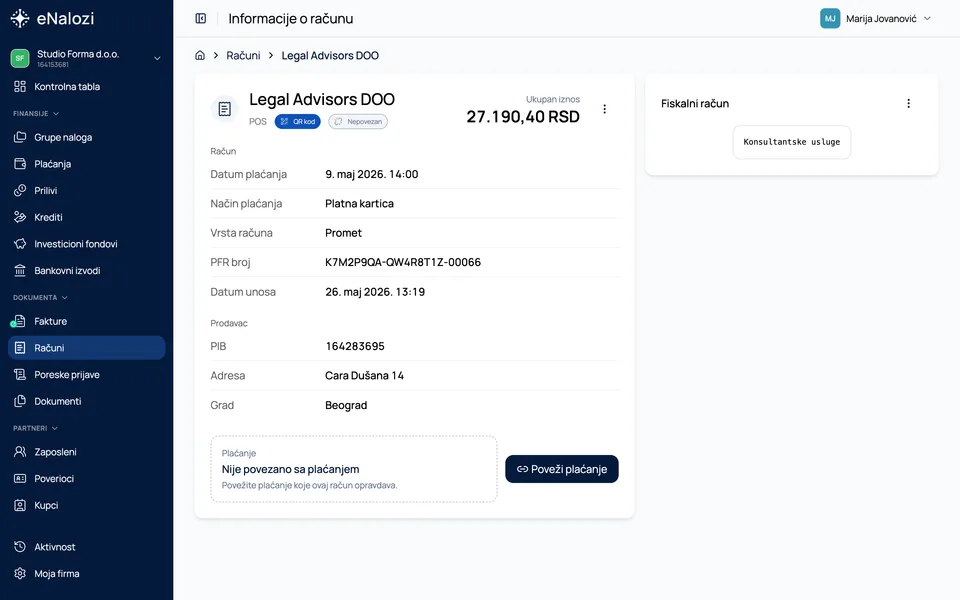Open Bankovni izvodi bank icon

(x=20, y=270)
